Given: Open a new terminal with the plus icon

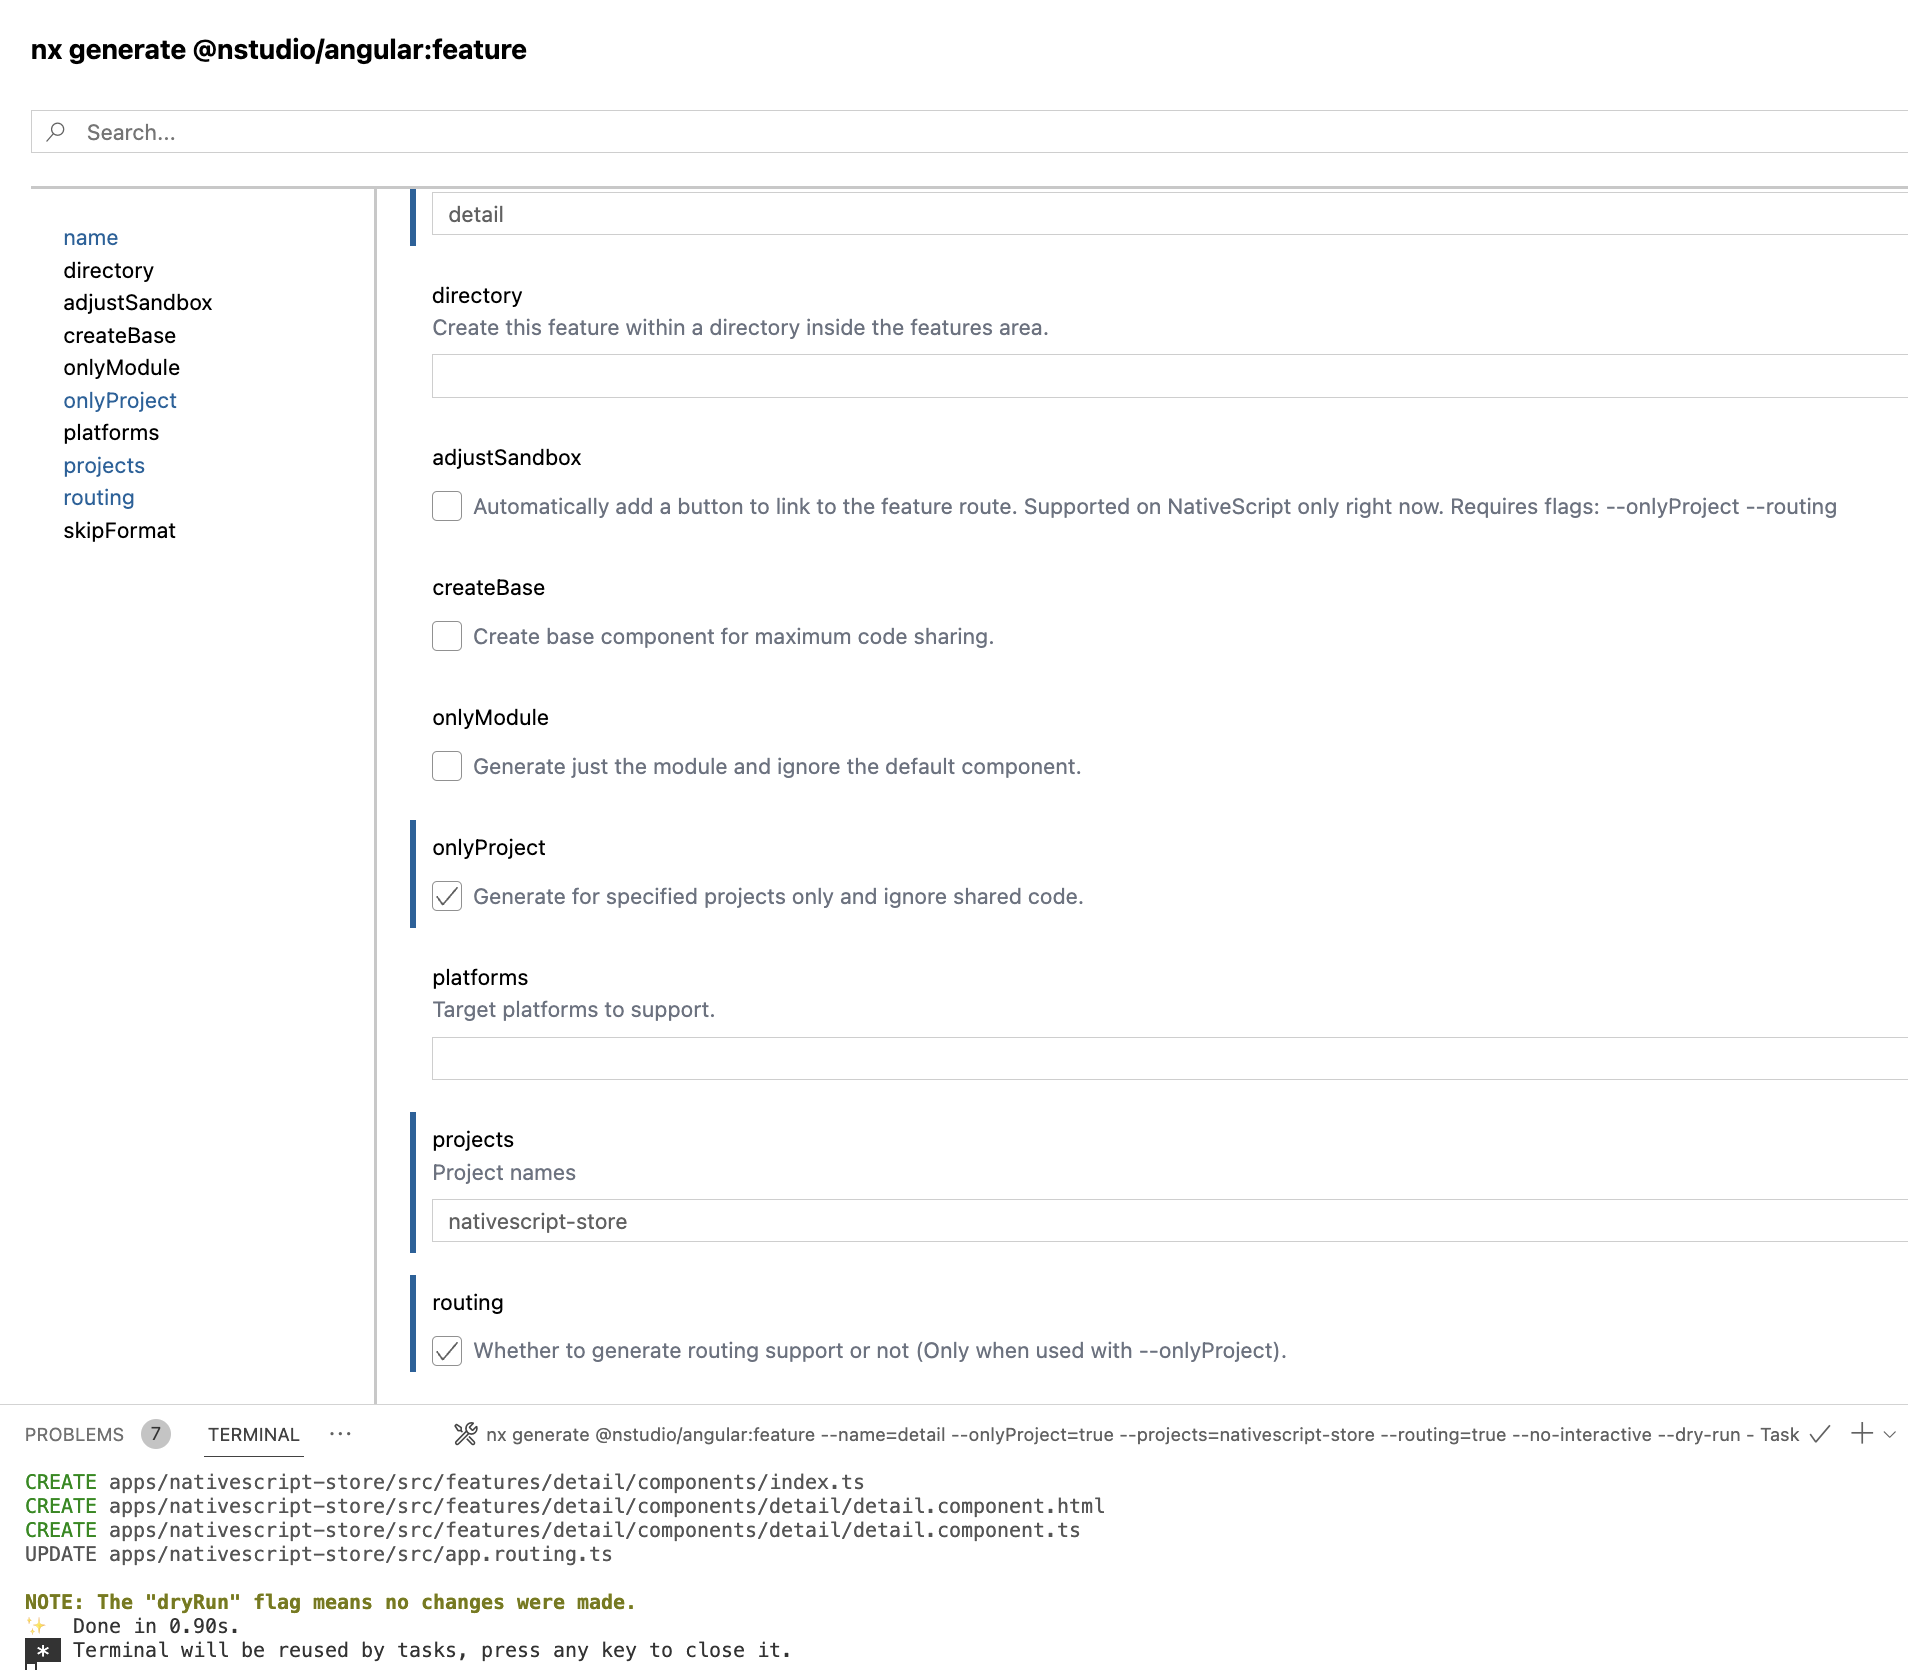Looking at the screenshot, I should 1861,1434.
